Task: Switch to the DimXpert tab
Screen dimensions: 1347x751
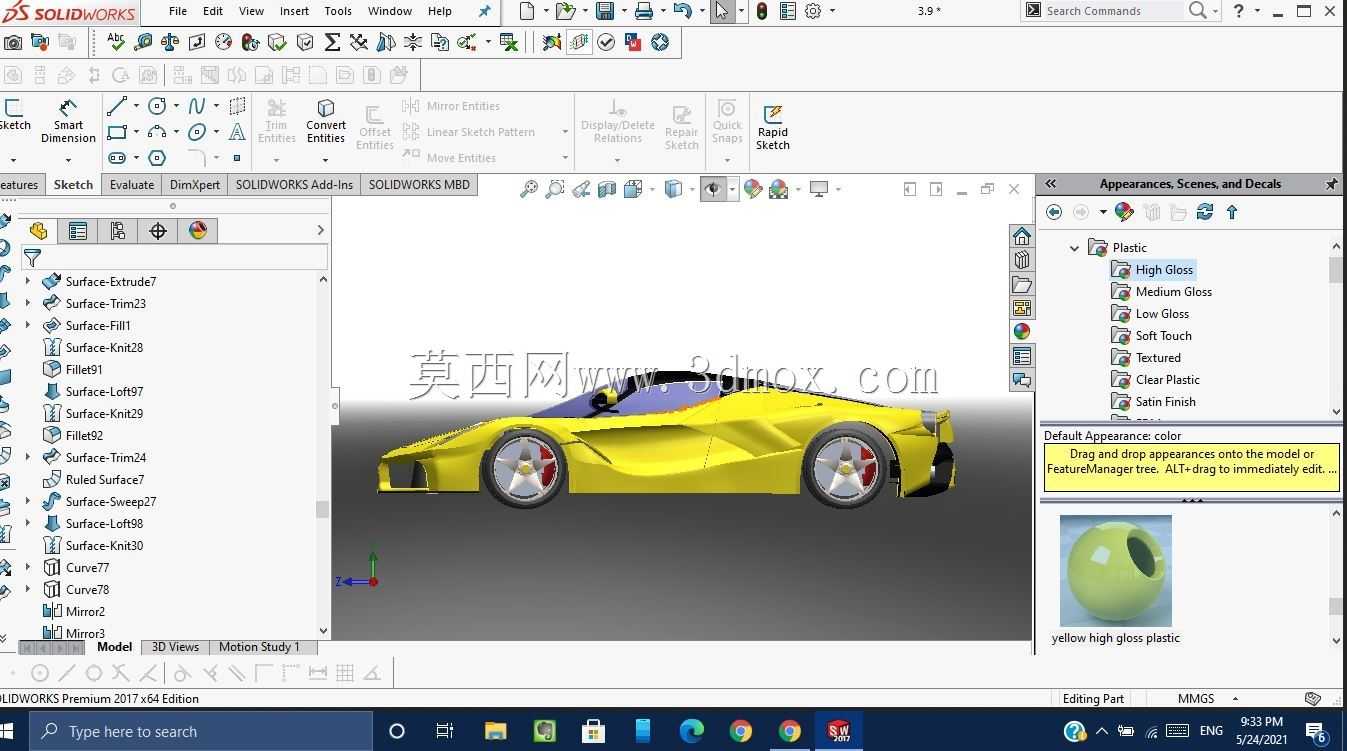Action: [x=194, y=185]
